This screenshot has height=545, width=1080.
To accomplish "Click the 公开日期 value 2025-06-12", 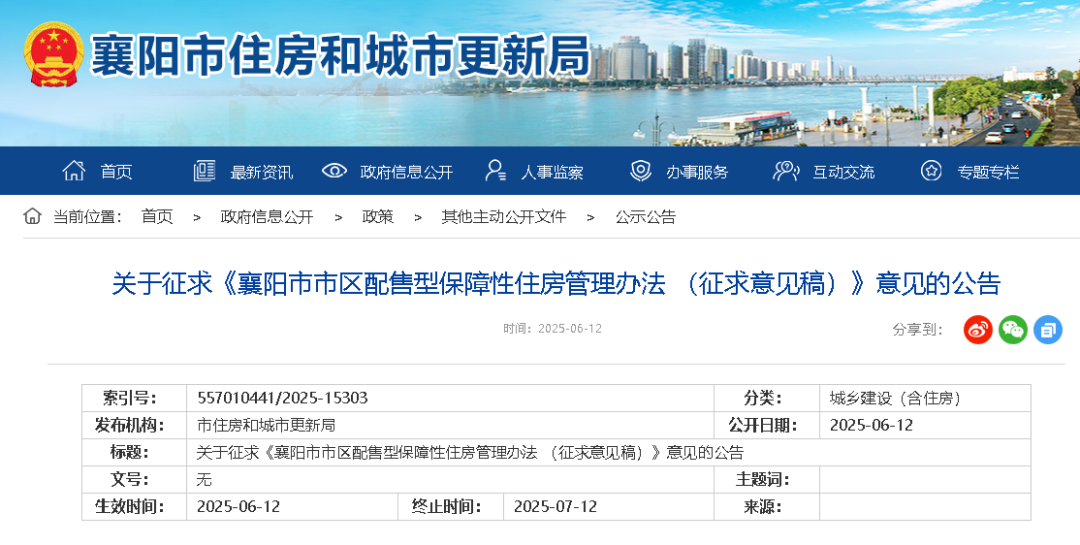I will point(871,425).
